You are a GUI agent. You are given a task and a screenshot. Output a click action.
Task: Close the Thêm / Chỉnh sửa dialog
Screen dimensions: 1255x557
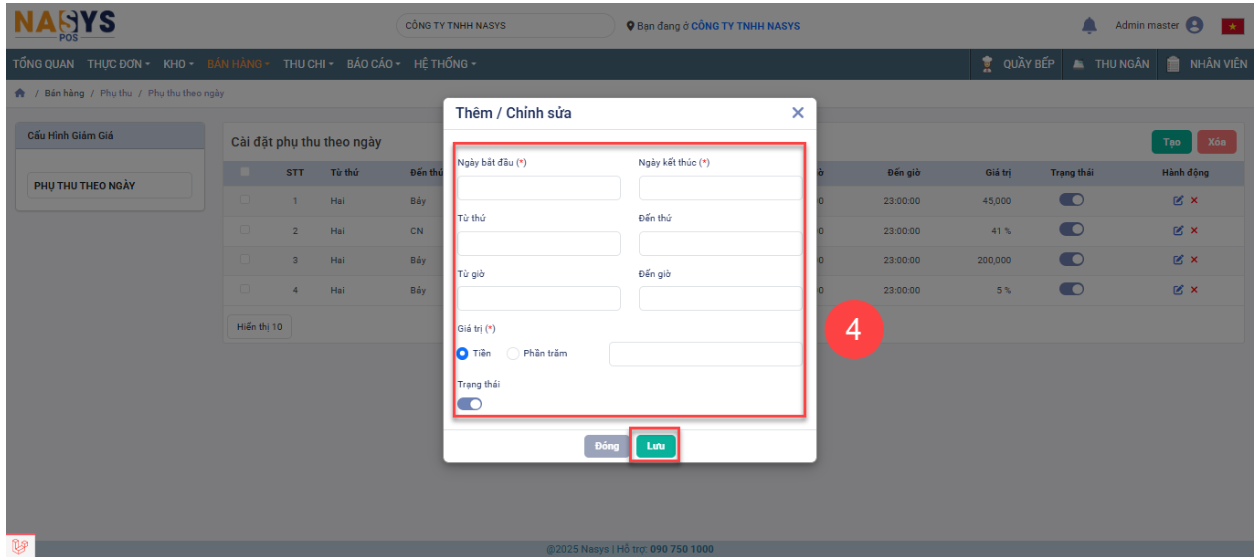pyautogui.click(x=797, y=113)
